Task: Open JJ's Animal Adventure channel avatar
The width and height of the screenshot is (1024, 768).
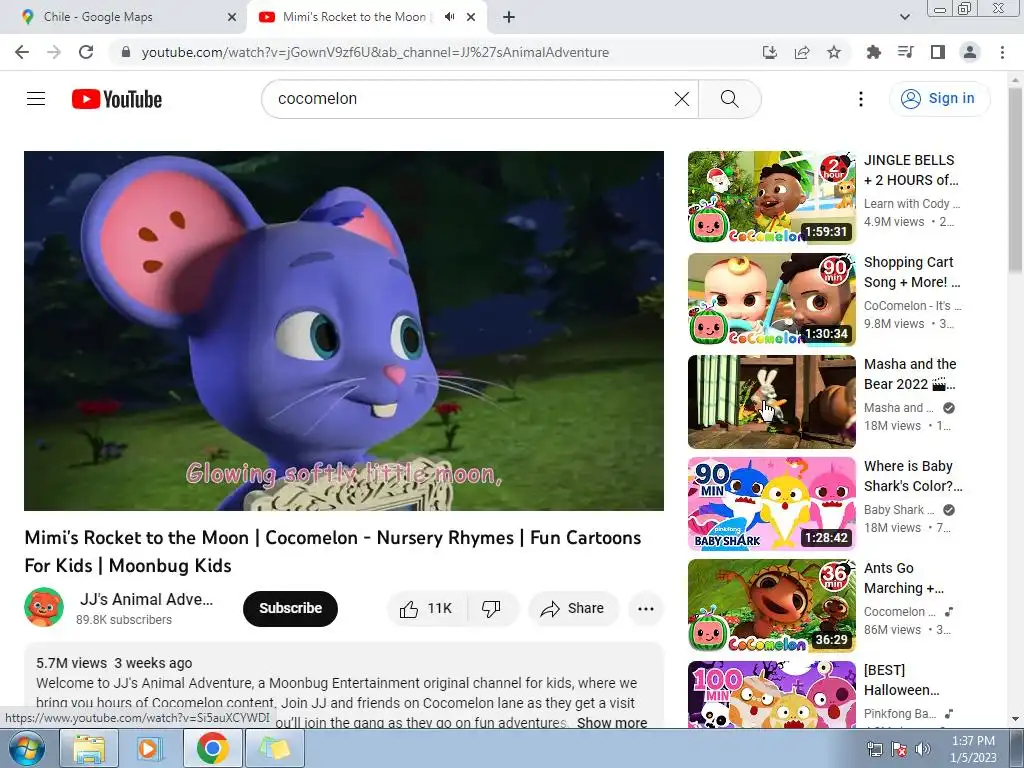Action: (44, 607)
